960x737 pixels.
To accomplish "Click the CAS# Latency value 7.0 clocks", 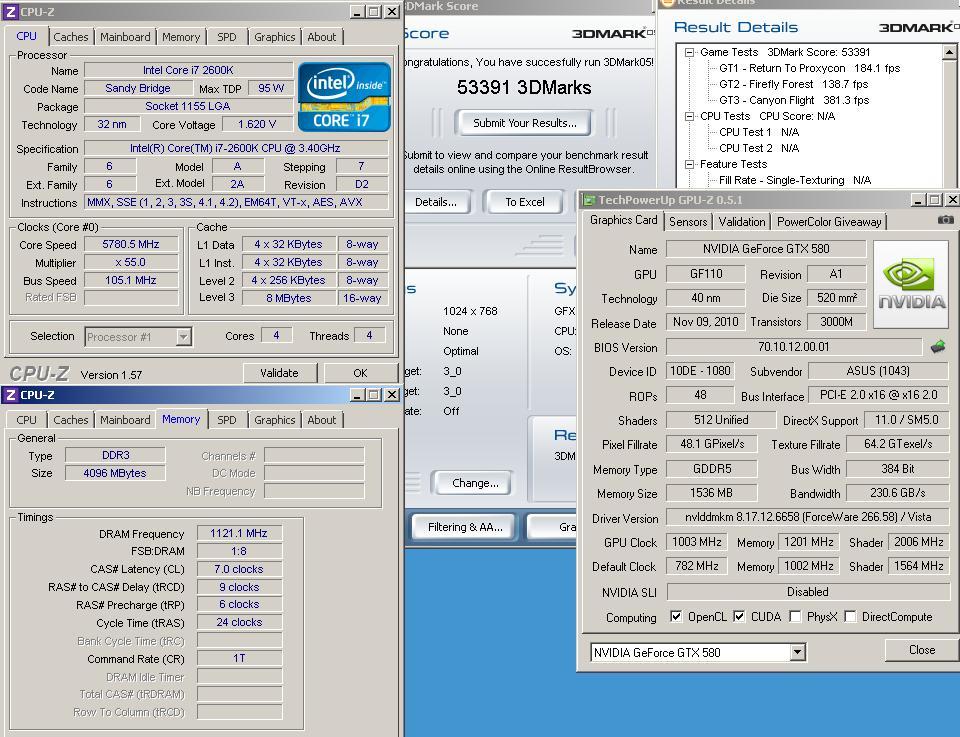I will coord(239,569).
